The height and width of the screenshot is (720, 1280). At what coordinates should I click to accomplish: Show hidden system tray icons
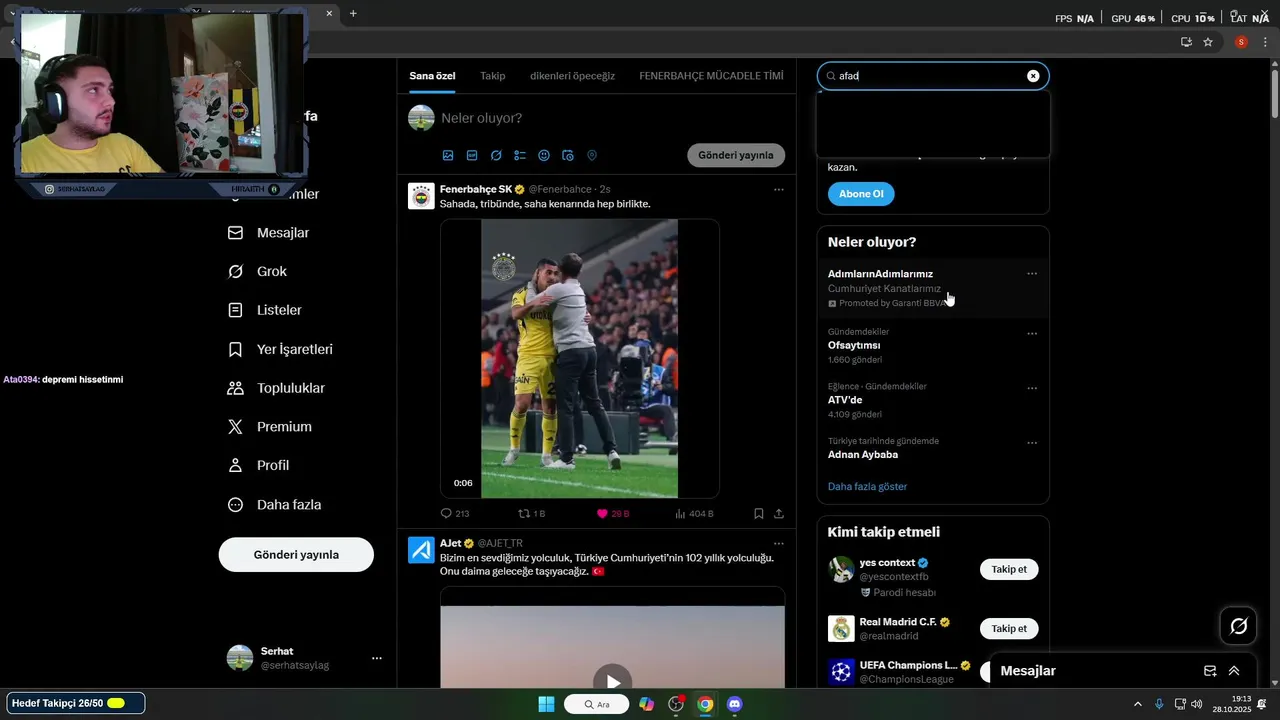pos(1138,704)
